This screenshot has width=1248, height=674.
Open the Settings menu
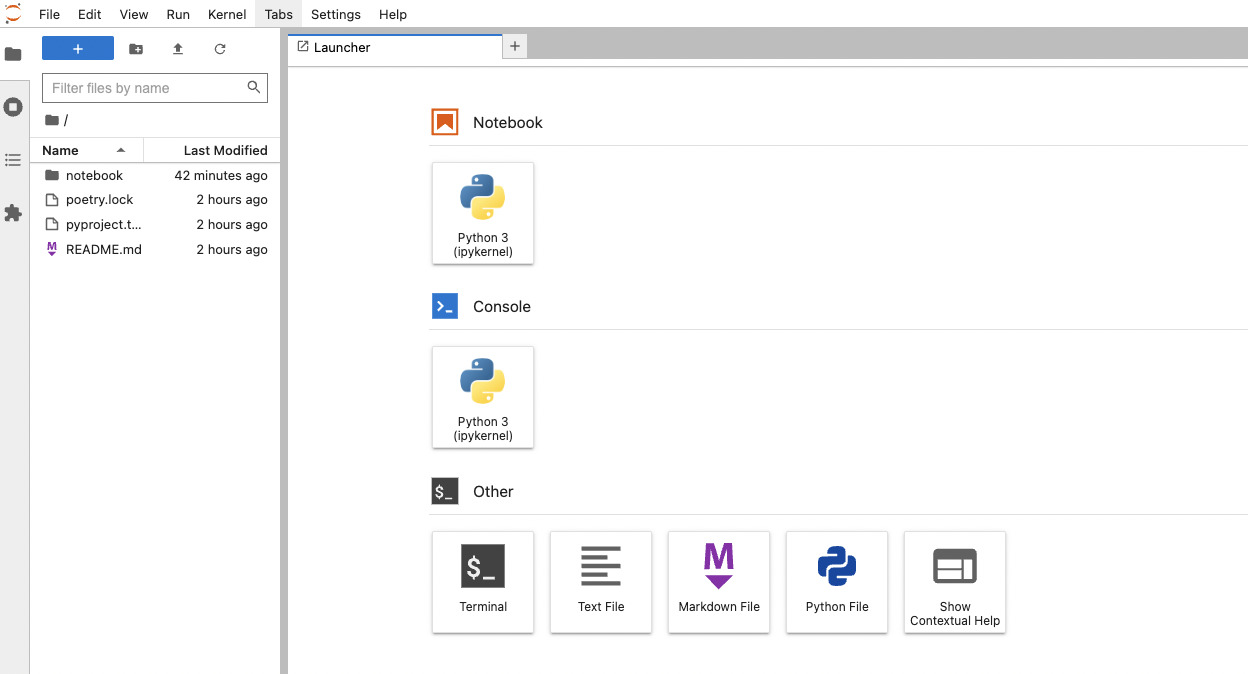[335, 14]
